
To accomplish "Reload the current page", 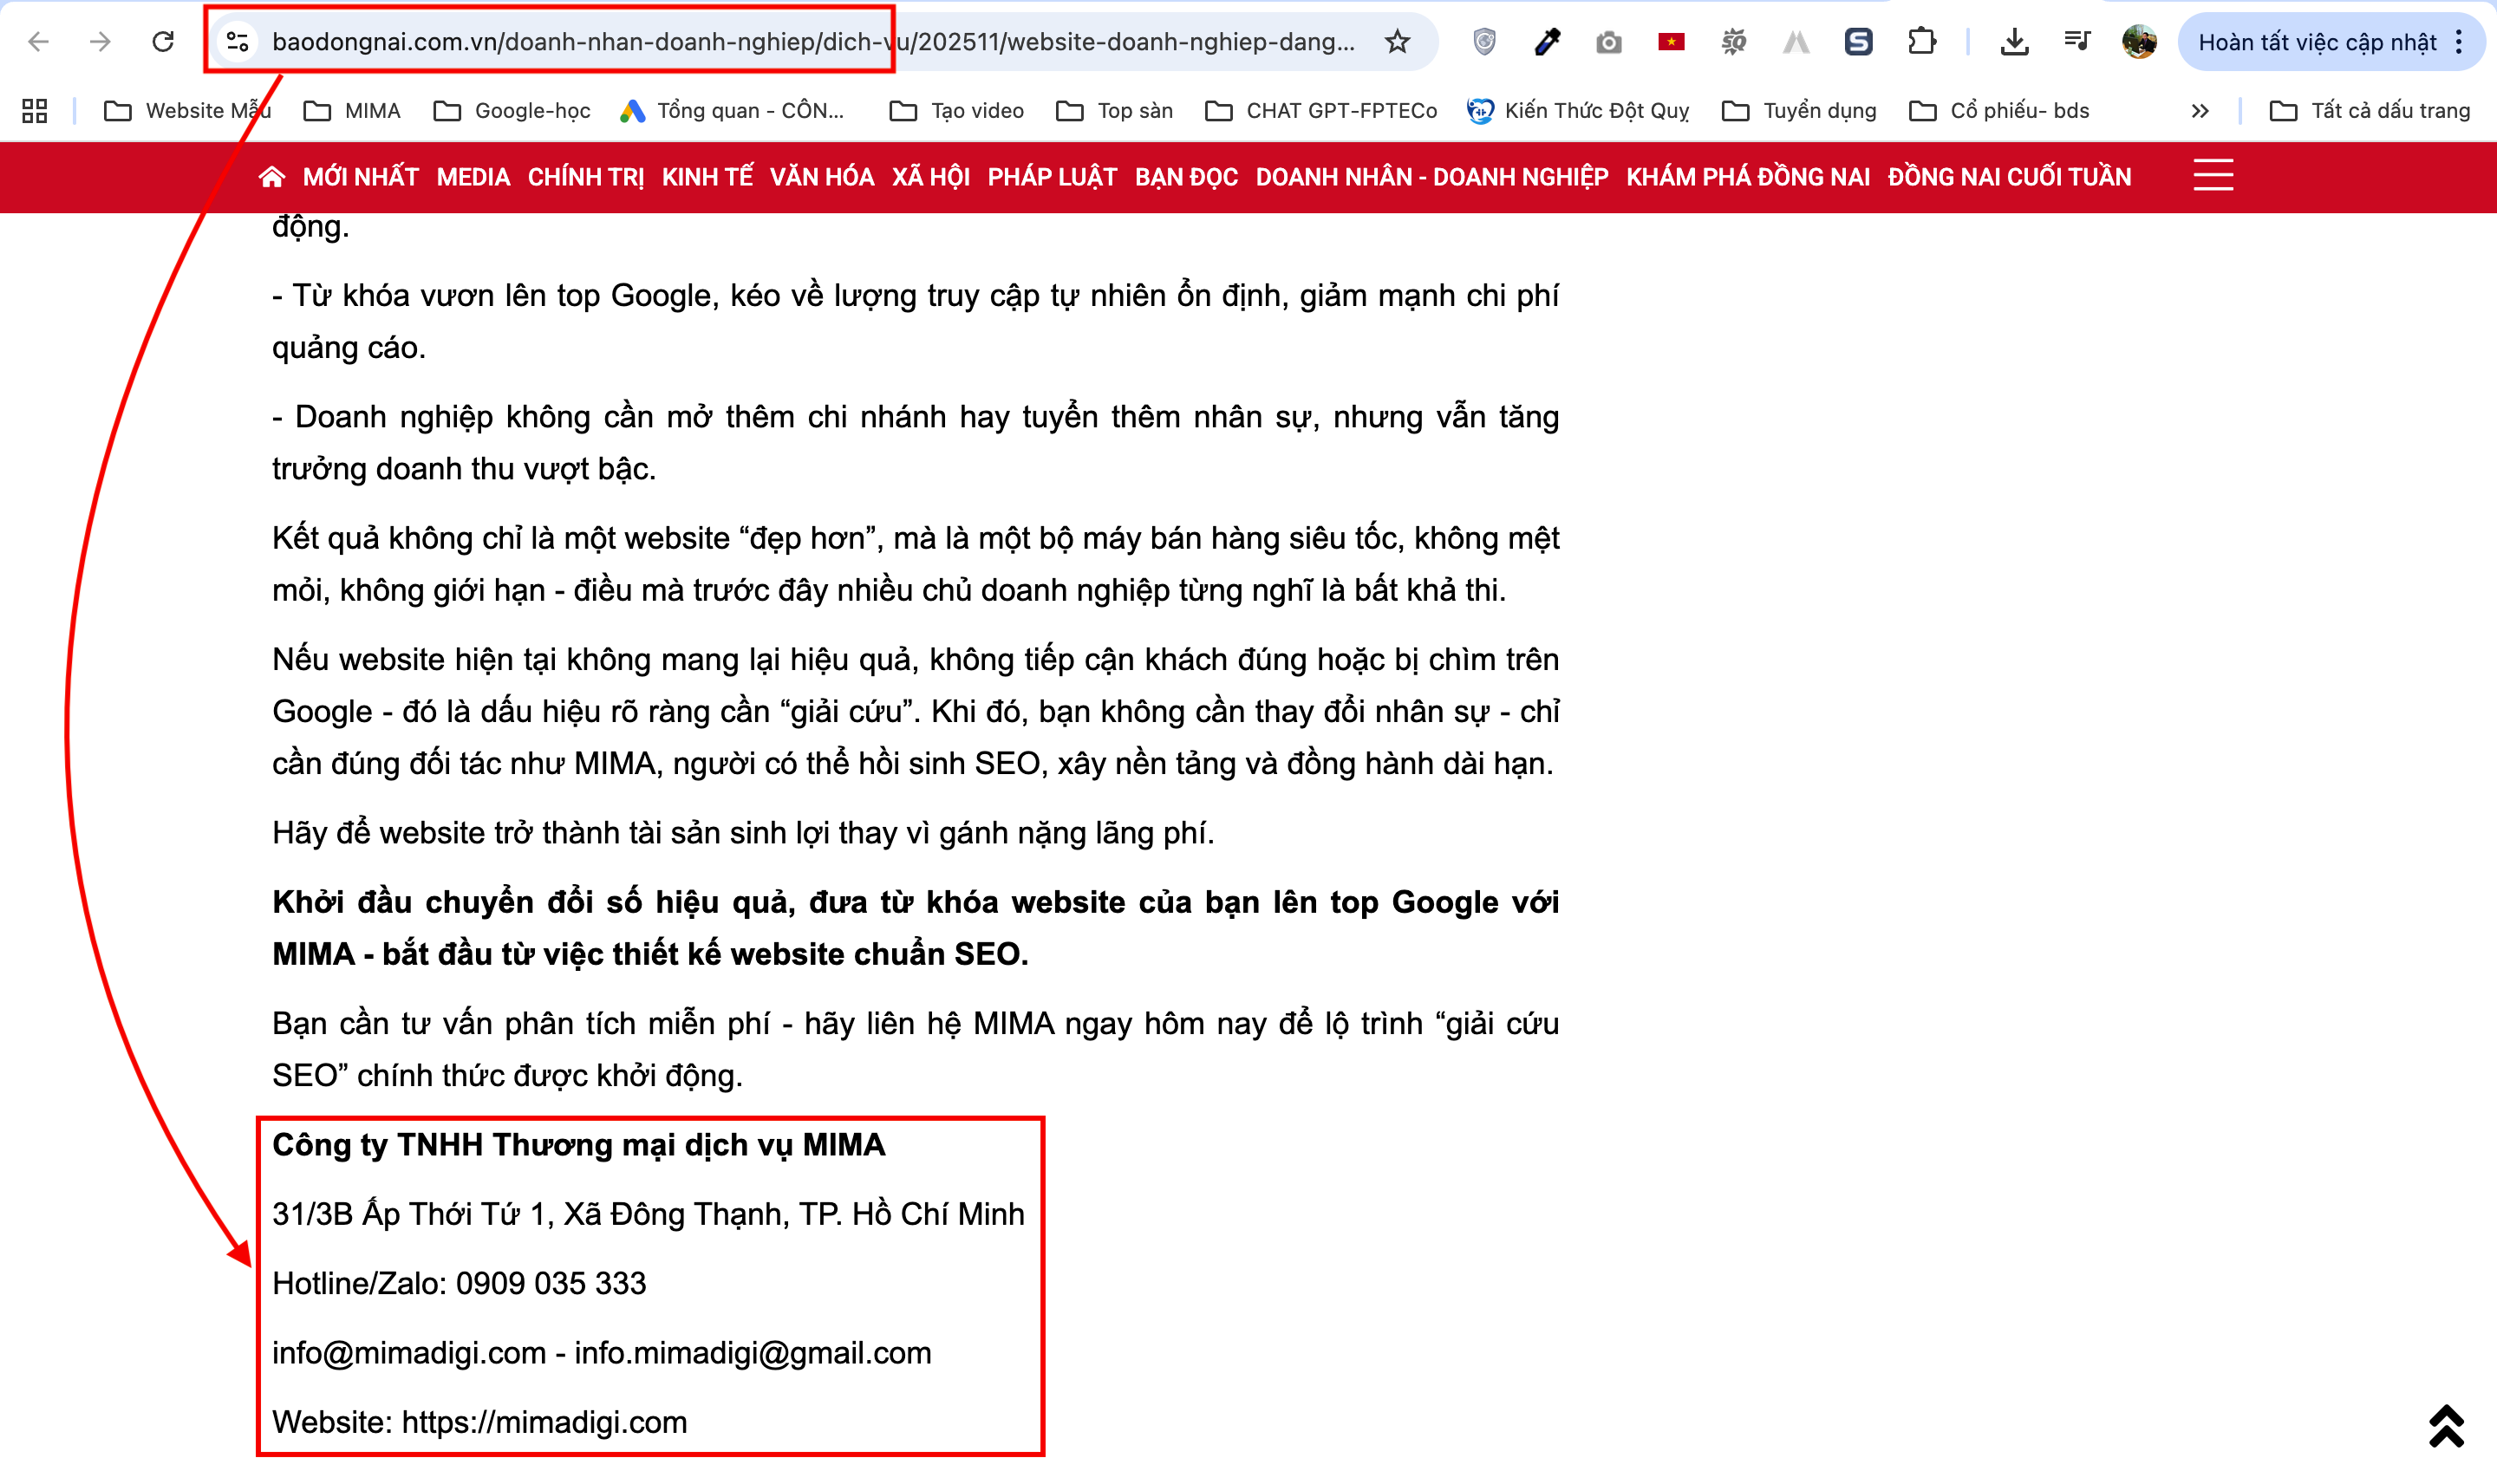I will (x=163, y=42).
